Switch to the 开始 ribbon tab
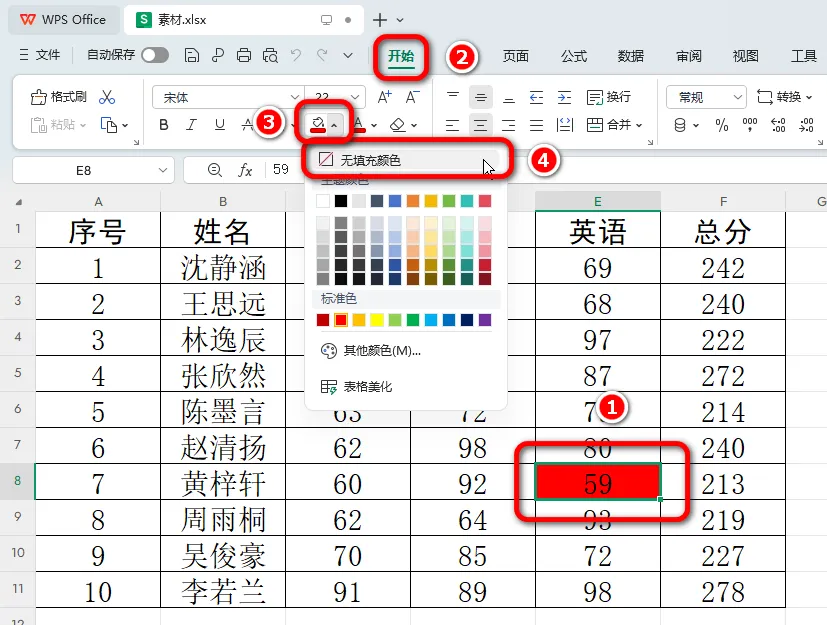Viewport: 827px width, 625px height. 401,56
